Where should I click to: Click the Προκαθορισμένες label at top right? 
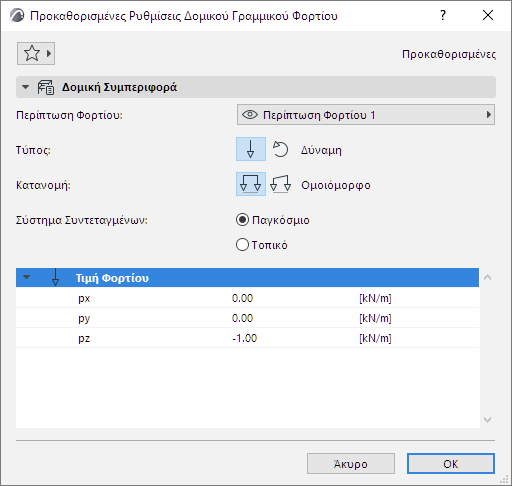[x=449, y=54]
